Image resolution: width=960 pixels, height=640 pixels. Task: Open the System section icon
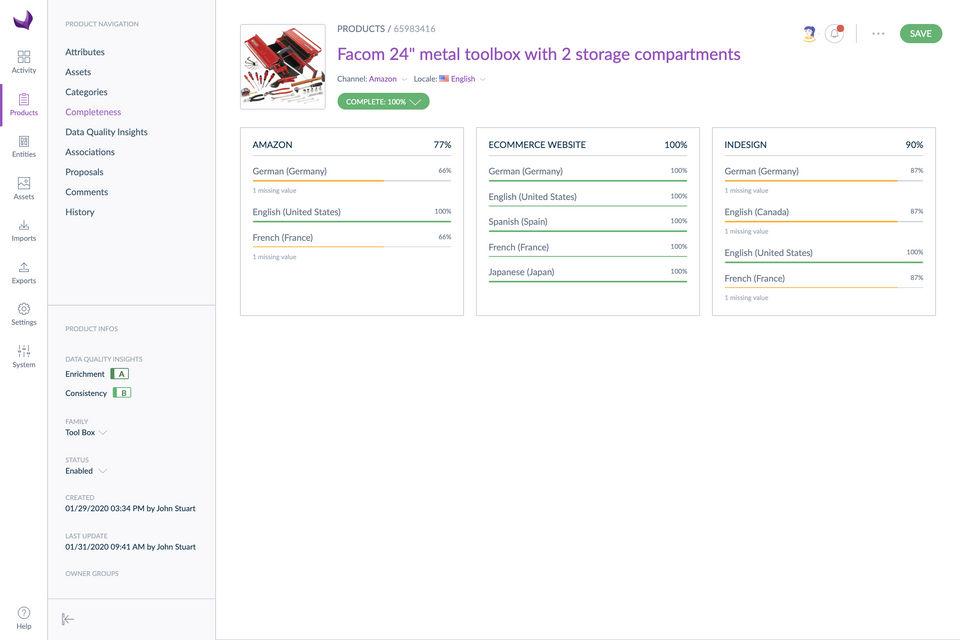click(x=24, y=356)
